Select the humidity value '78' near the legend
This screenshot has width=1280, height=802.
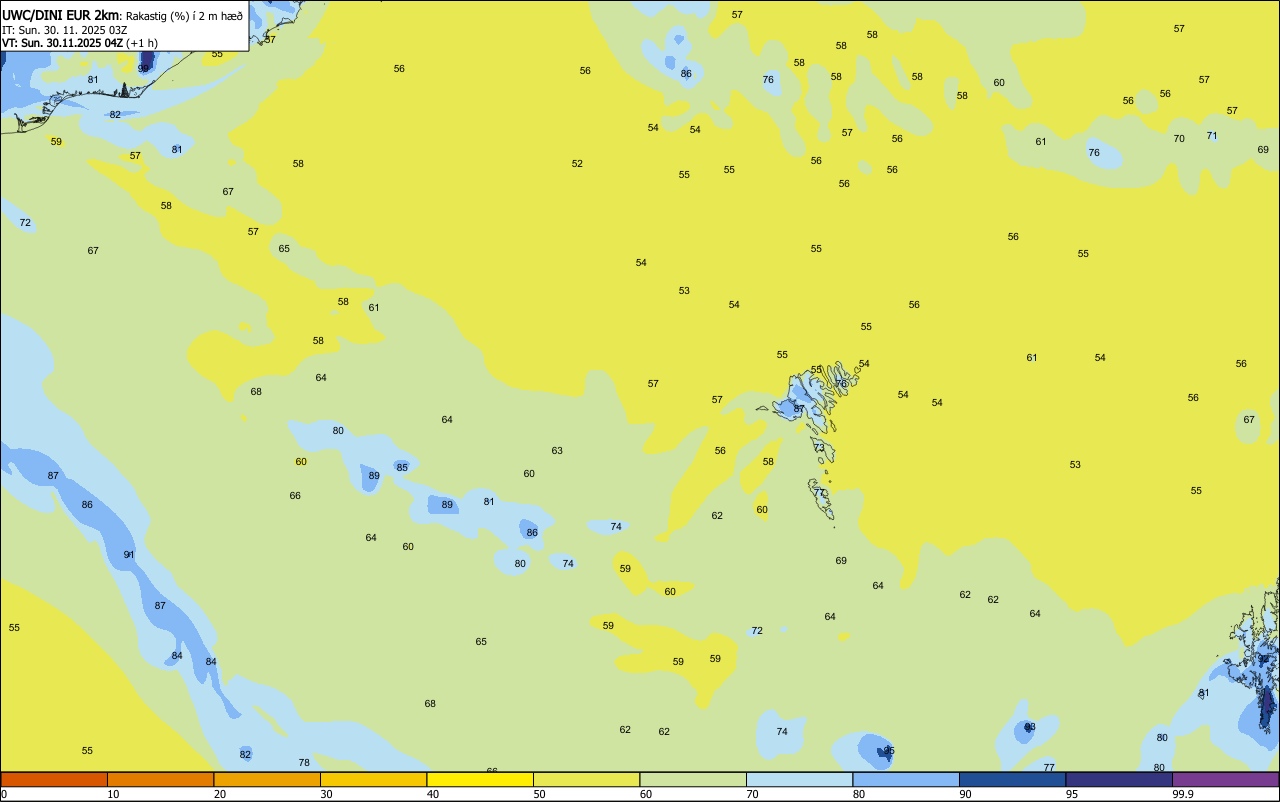click(x=304, y=763)
